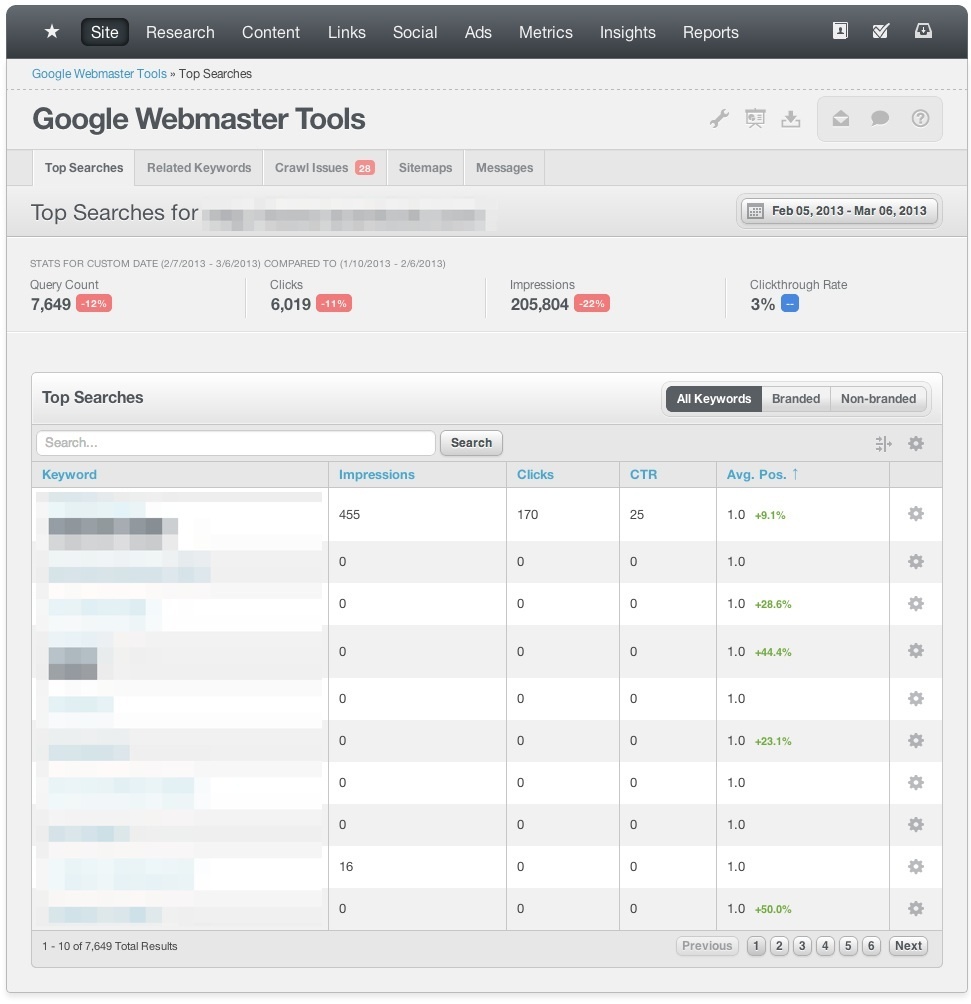Open the Feb 05 - Mar 06 date range picker
This screenshot has width=971, height=1004.
(x=839, y=211)
